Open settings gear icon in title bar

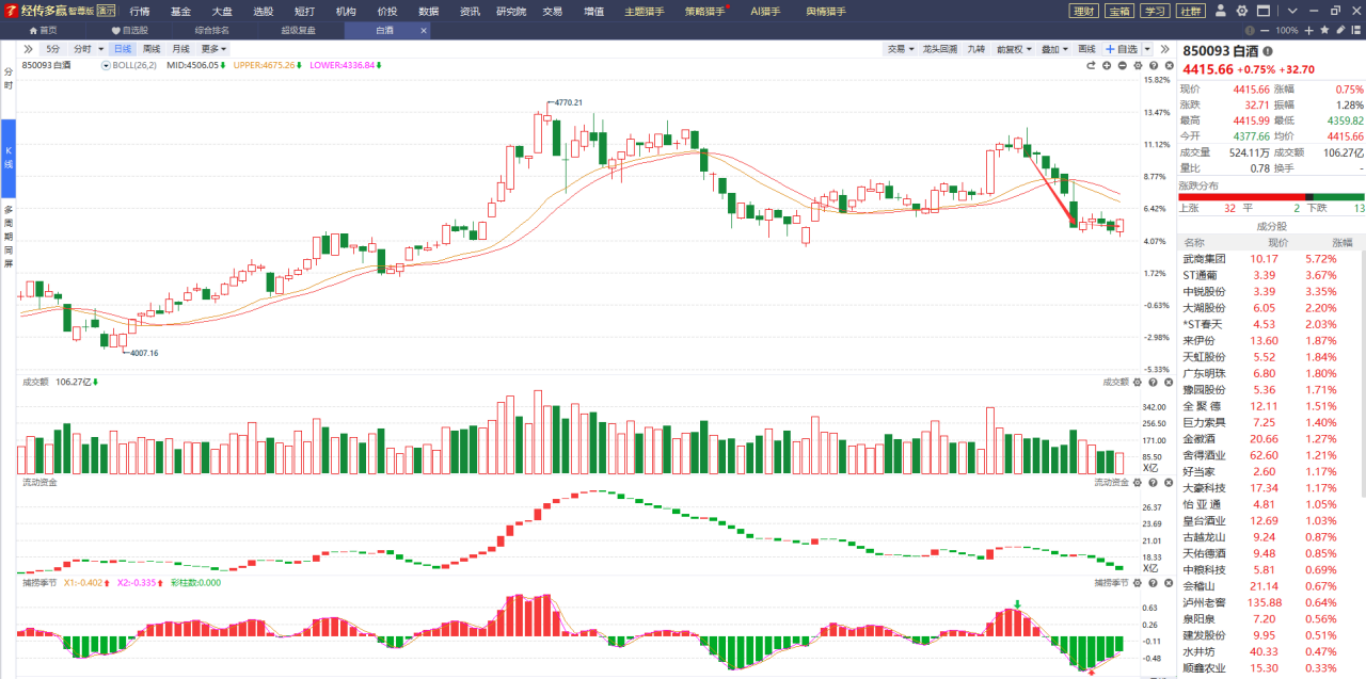(1242, 11)
